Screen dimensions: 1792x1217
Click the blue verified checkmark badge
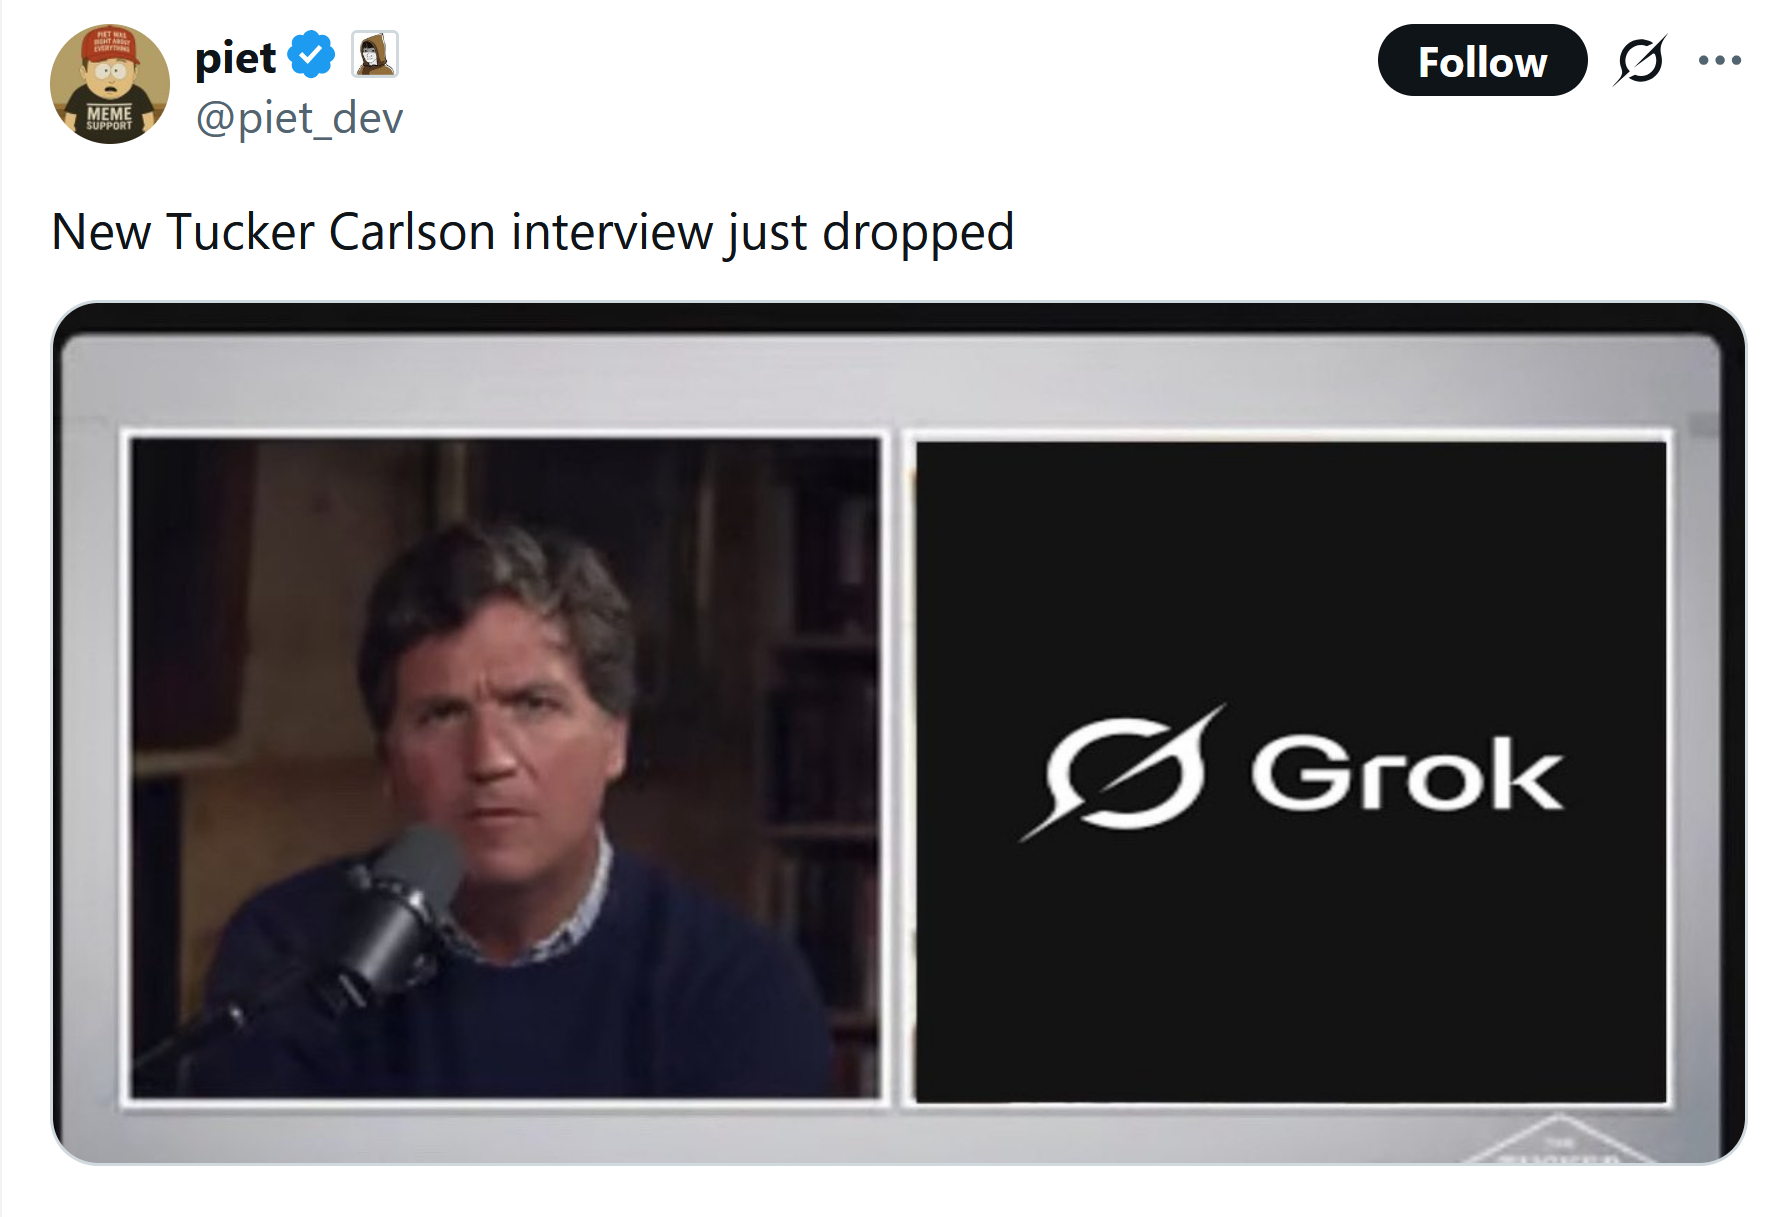[312, 55]
